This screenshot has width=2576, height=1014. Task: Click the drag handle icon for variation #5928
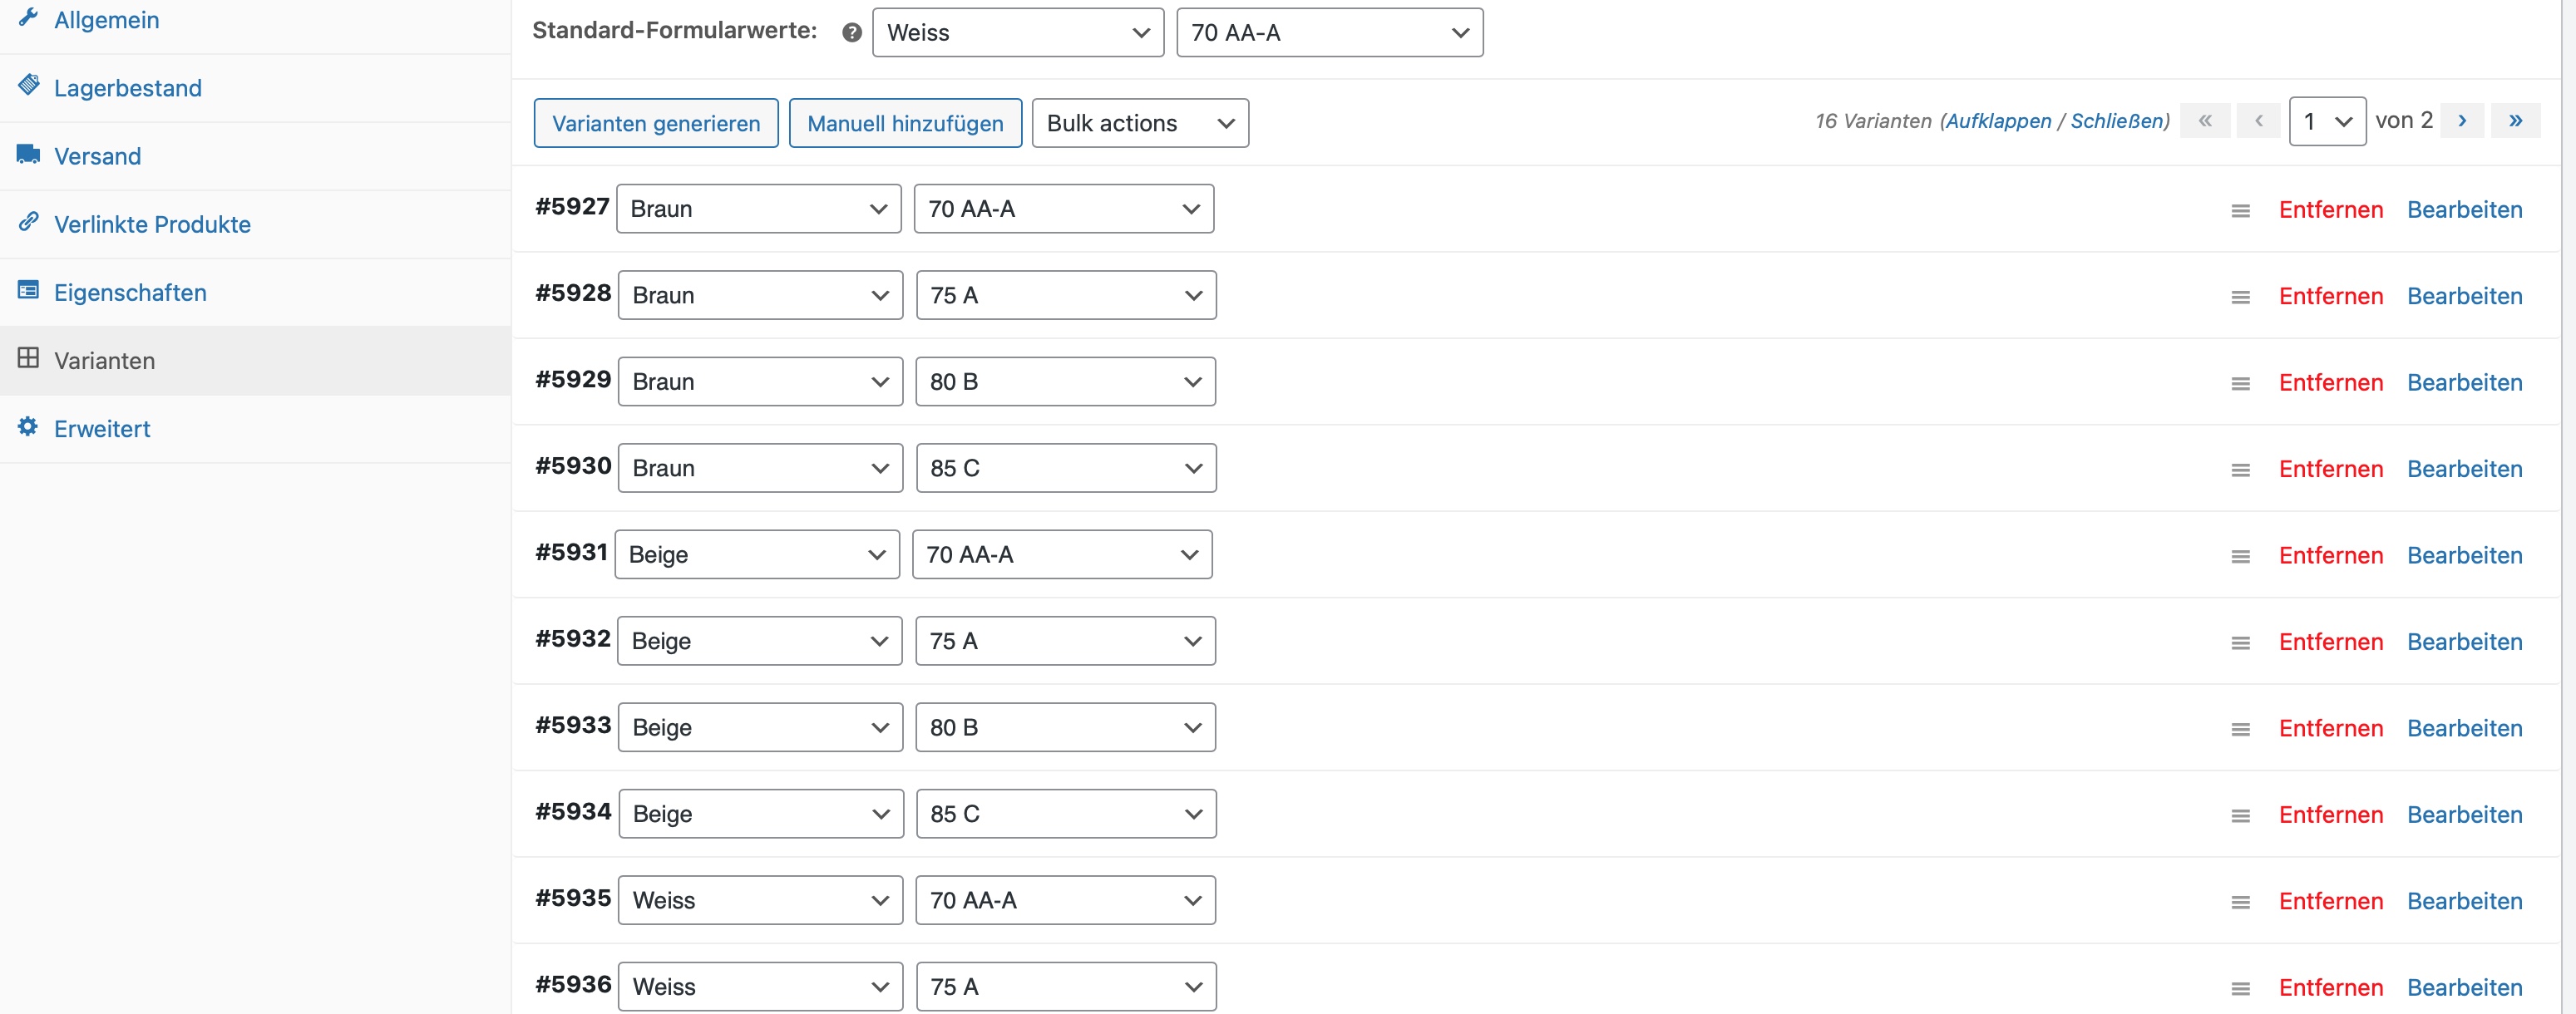[x=2241, y=297]
